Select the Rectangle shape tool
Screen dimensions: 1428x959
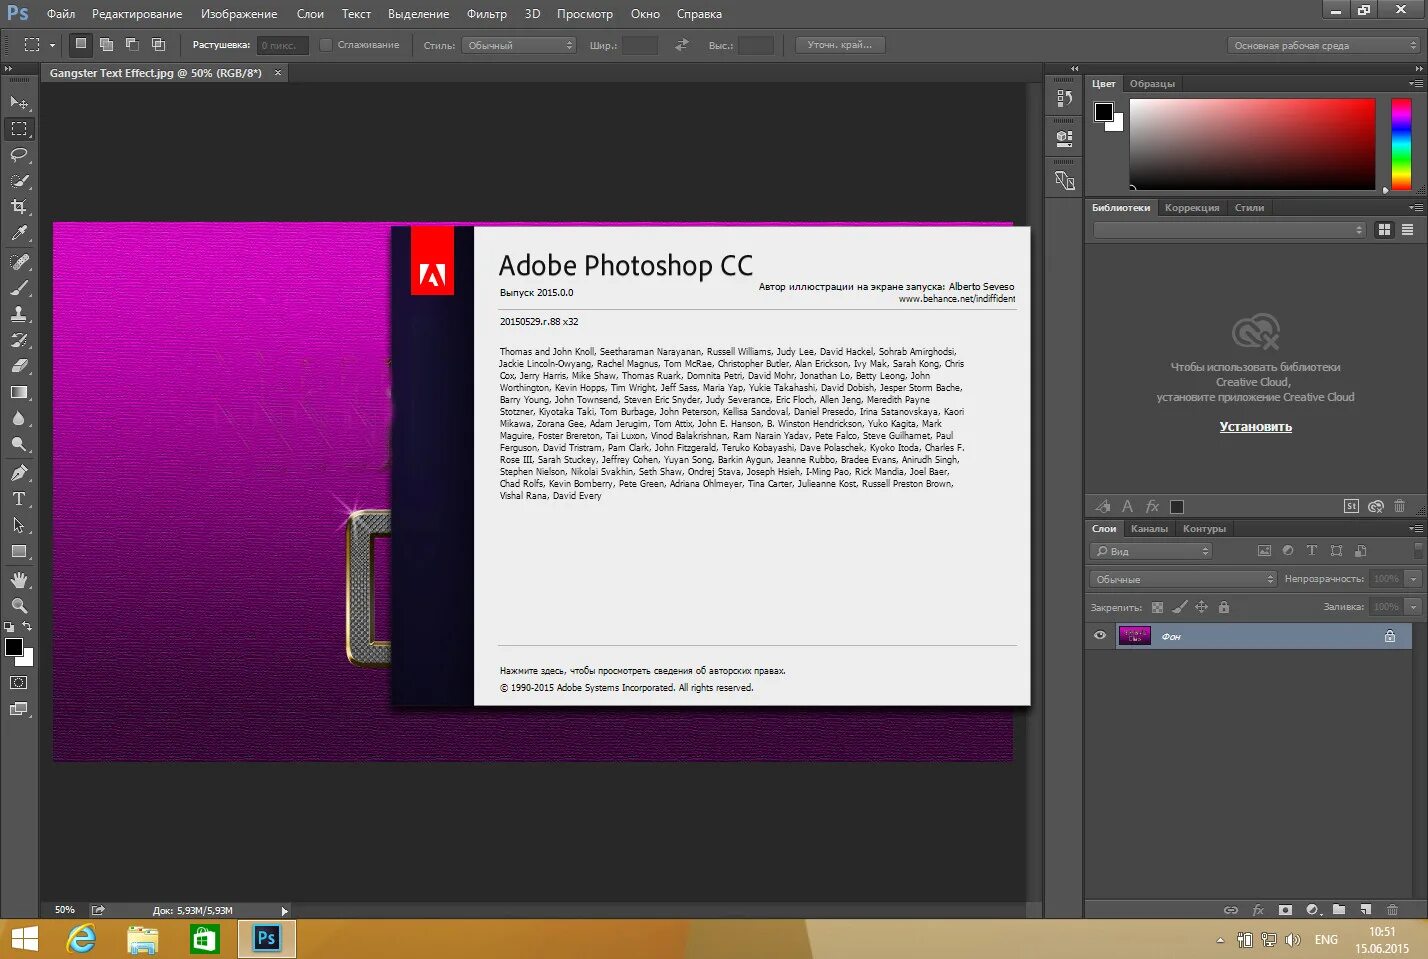point(19,551)
